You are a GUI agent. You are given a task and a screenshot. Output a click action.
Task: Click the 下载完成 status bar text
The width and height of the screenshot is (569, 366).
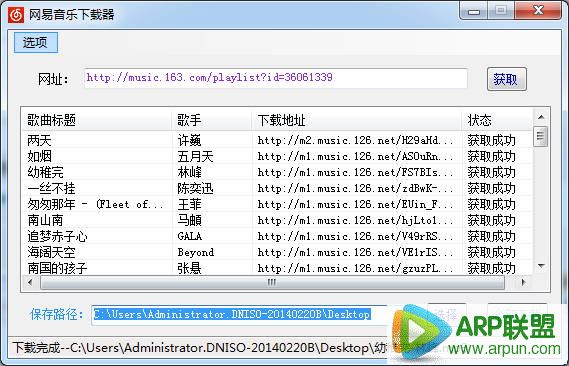coord(199,348)
